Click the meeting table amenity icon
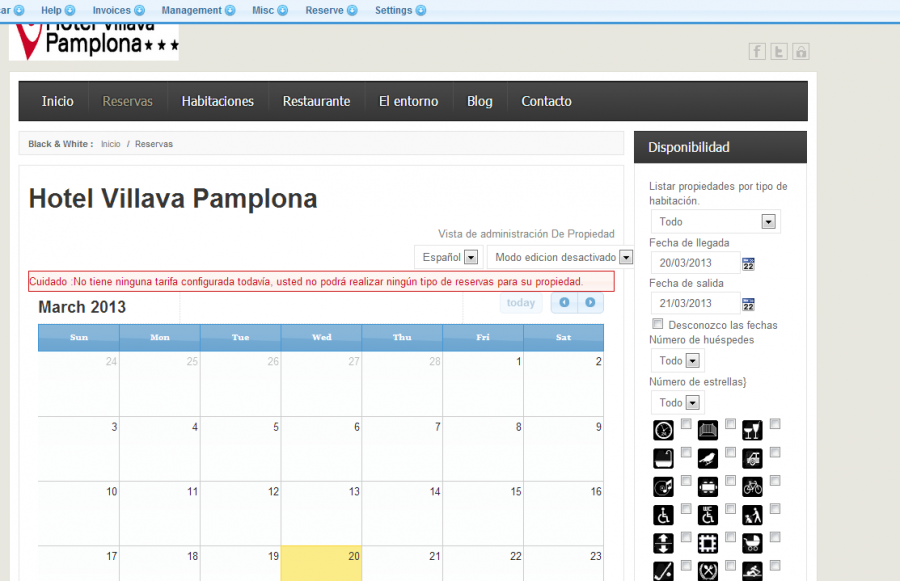This screenshot has height=581, width=900. pos(708,487)
